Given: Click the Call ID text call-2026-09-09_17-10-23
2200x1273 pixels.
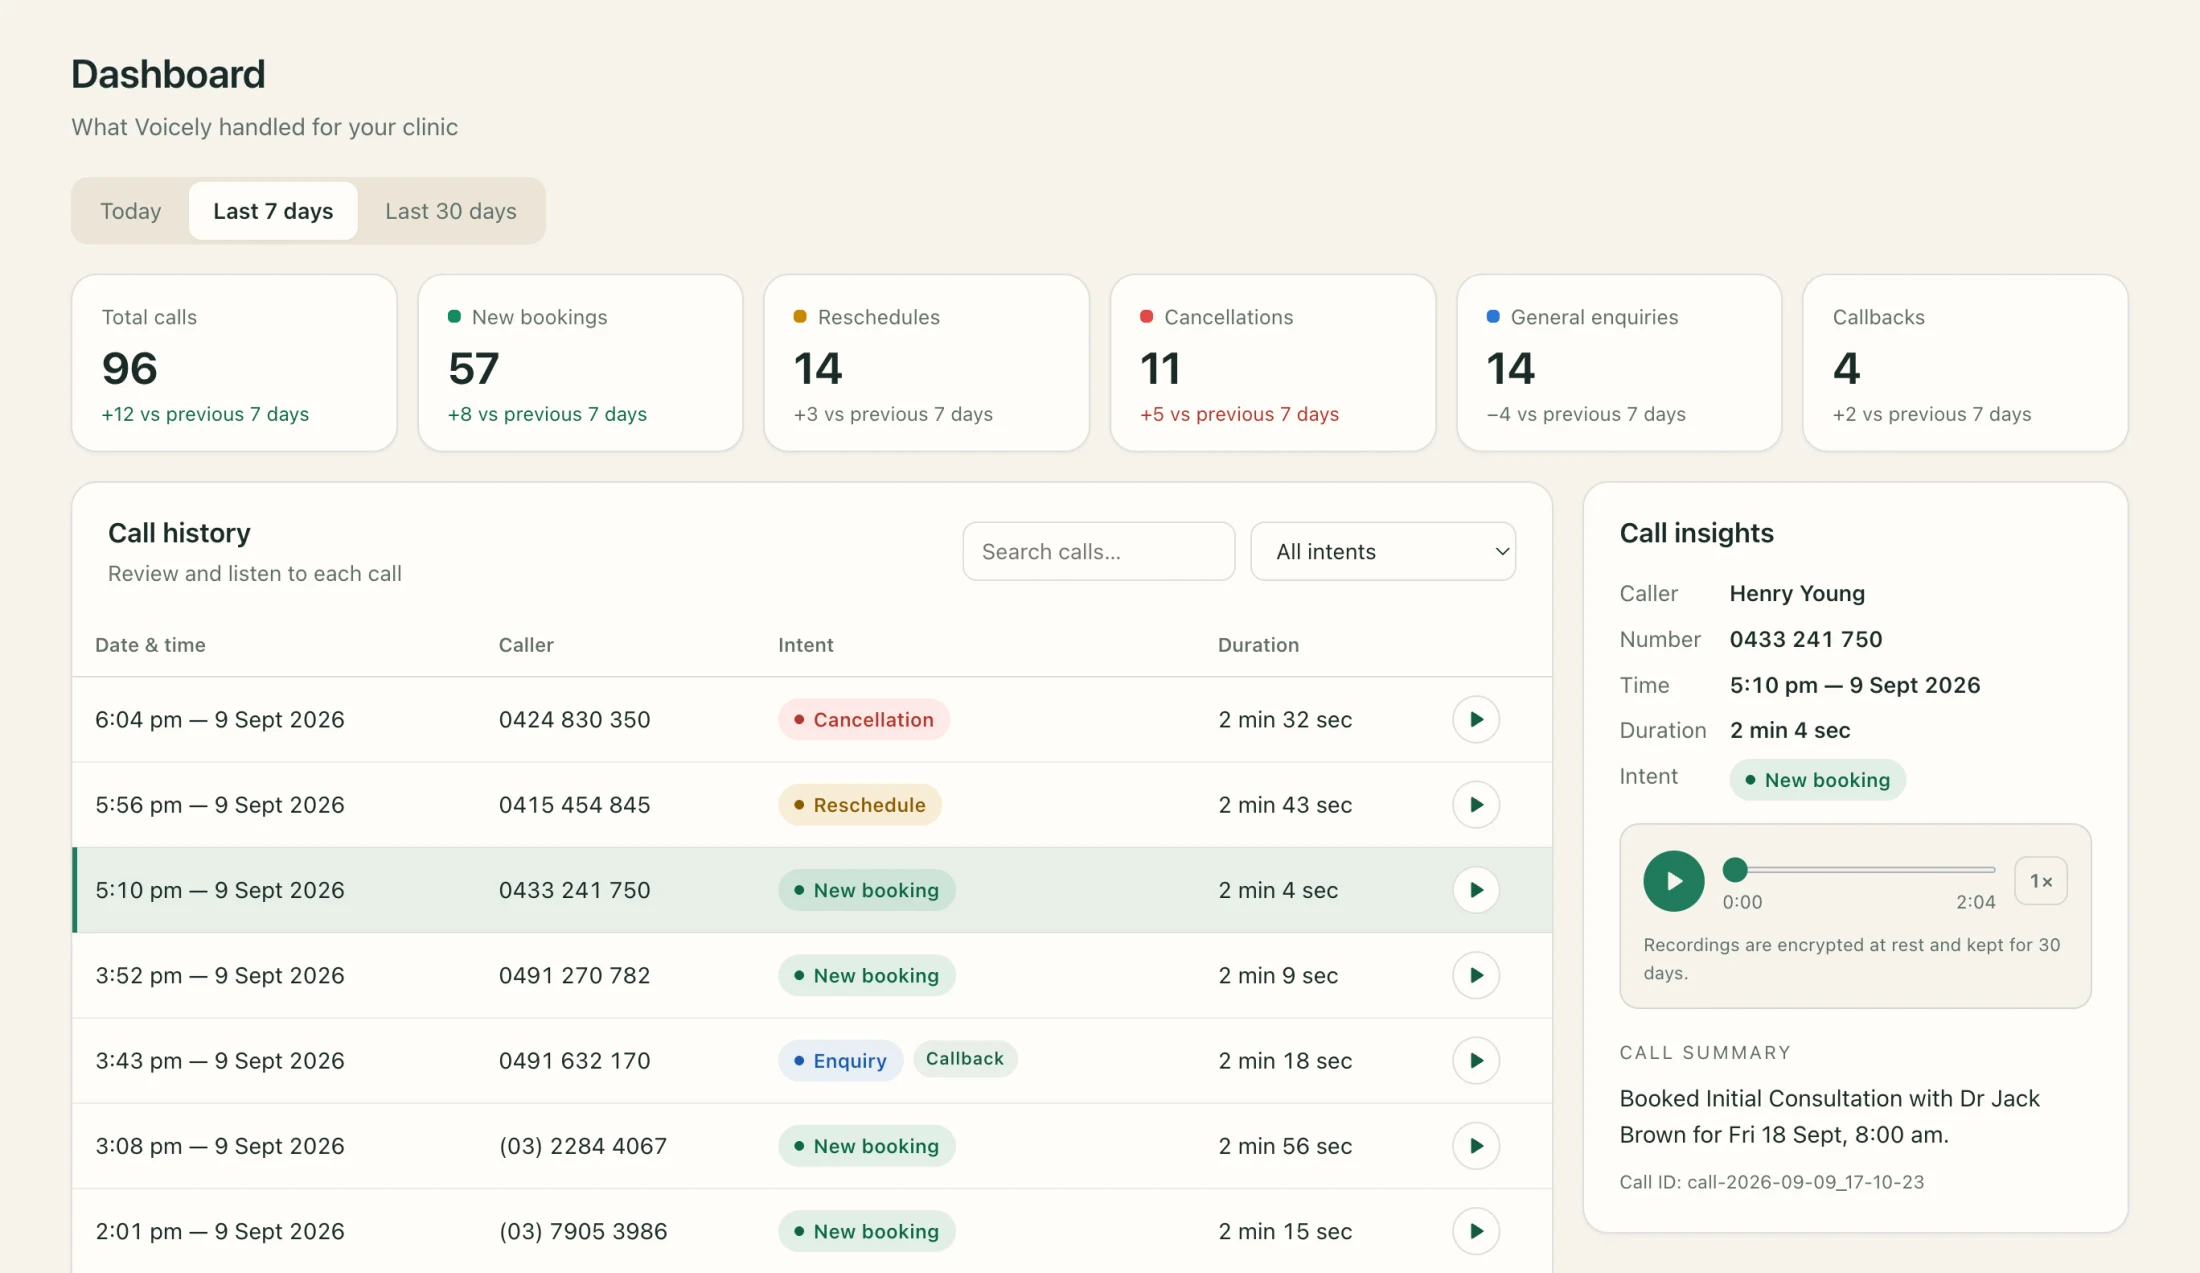Looking at the screenshot, I should [1771, 1182].
